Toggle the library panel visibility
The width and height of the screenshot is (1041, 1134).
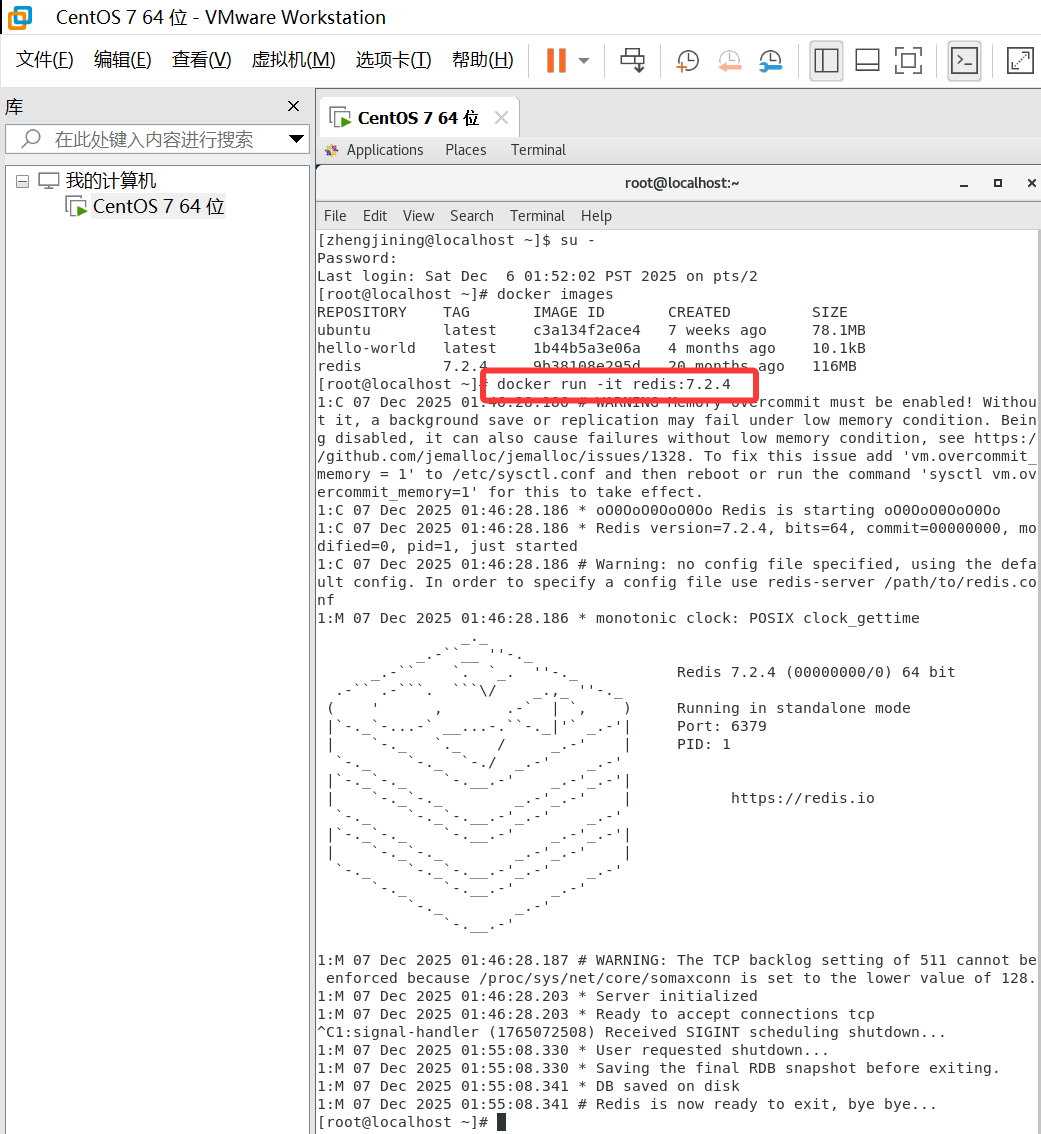coord(826,61)
